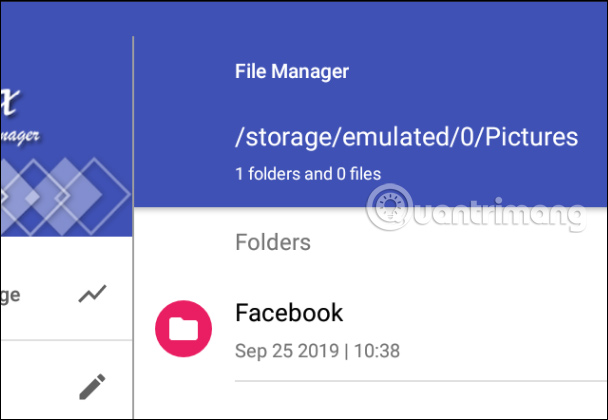Click the pencil edit icon in sidebar
This screenshot has height=420, width=608.
[93, 385]
